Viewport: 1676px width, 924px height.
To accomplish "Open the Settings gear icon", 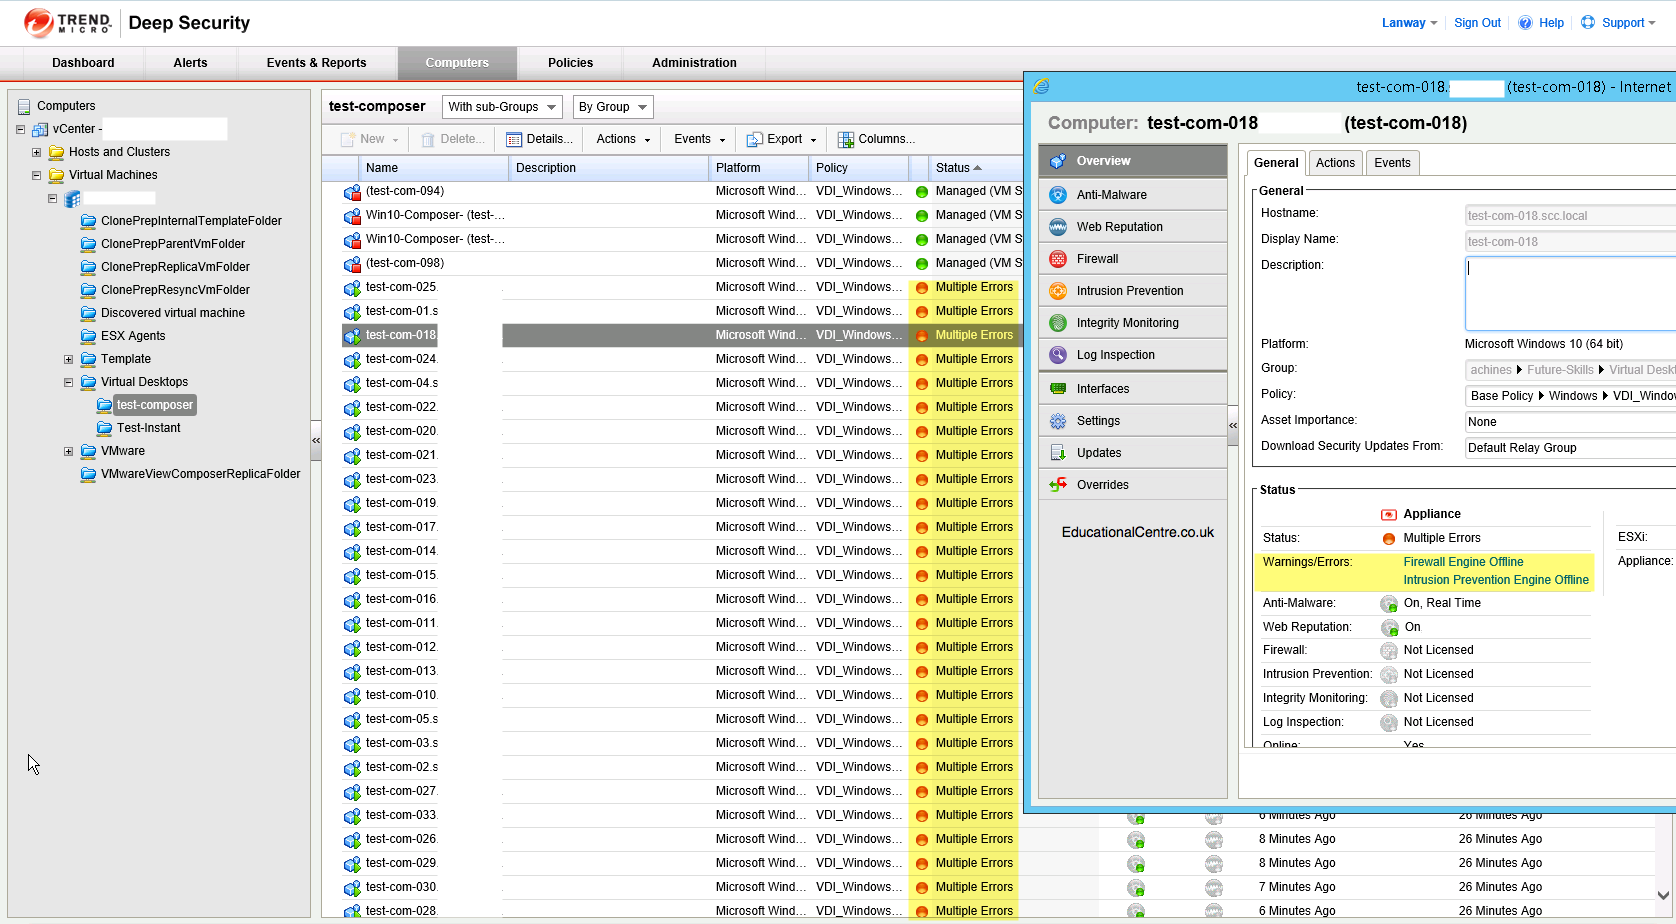I will tap(1058, 421).
